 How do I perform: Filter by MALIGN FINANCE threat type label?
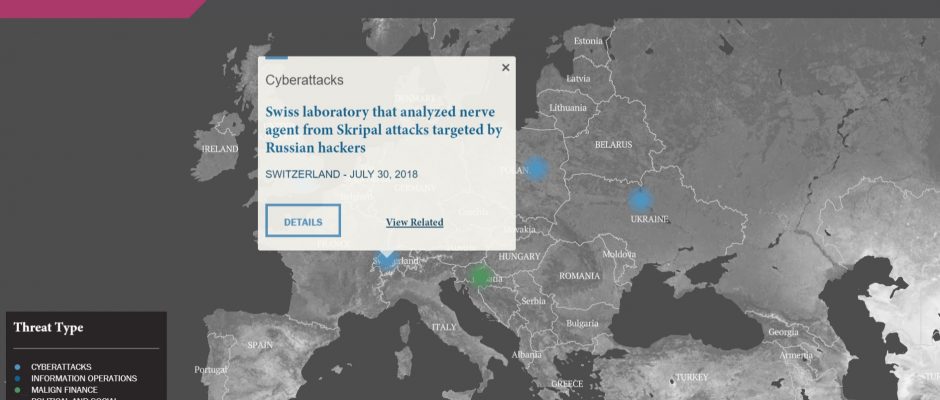64,390
